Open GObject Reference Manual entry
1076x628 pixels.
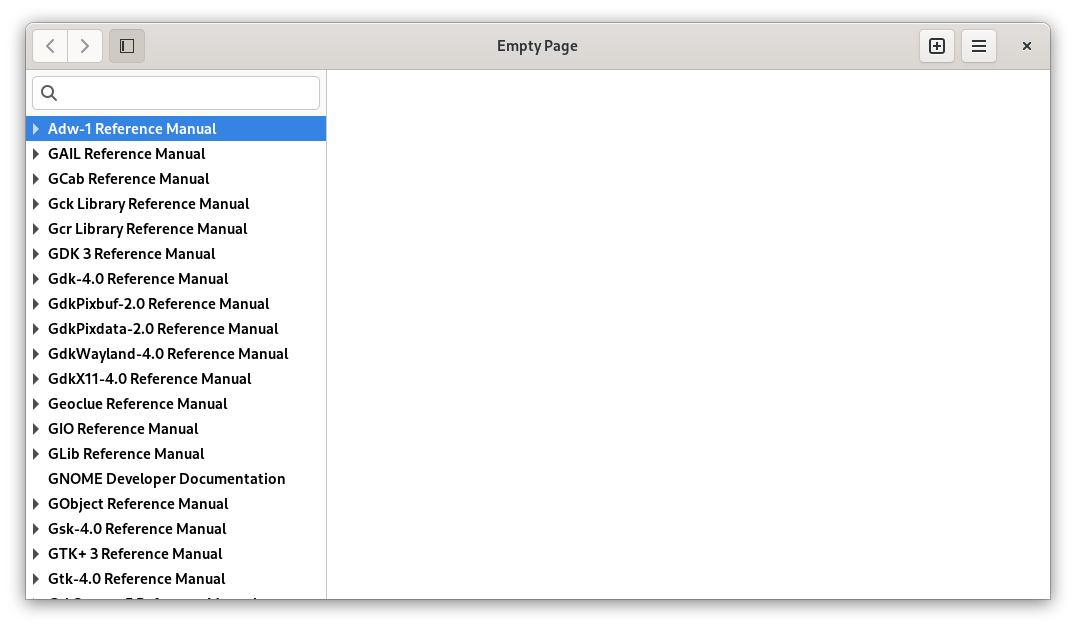pyautogui.click(x=138, y=504)
